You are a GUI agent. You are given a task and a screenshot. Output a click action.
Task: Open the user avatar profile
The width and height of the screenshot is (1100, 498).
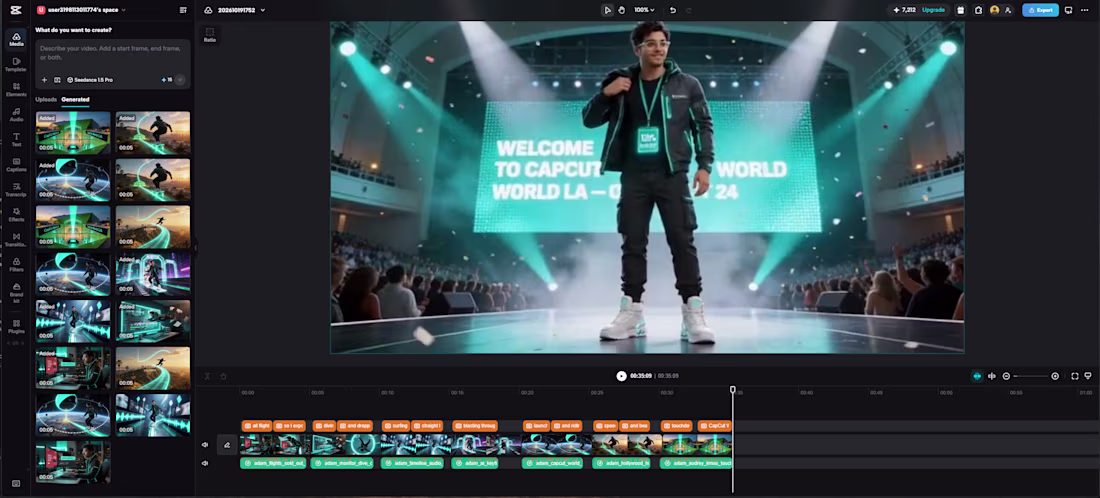pos(994,10)
